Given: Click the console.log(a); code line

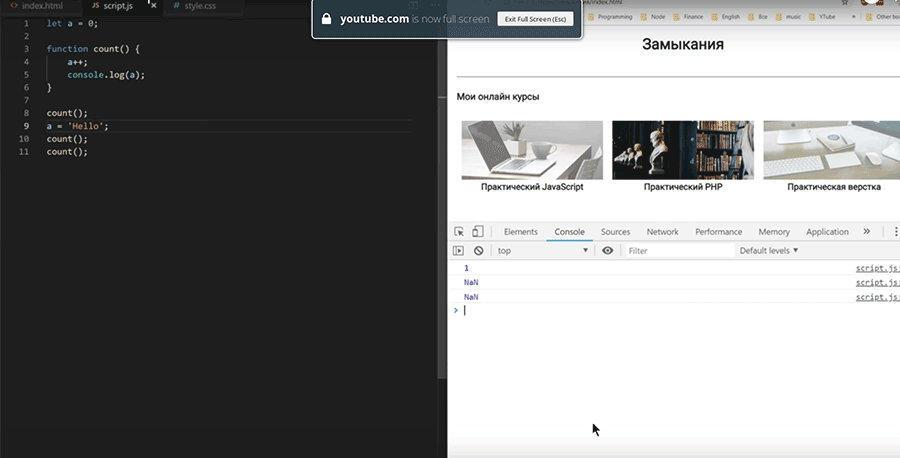Looking at the screenshot, I should [x=106, y=75].
